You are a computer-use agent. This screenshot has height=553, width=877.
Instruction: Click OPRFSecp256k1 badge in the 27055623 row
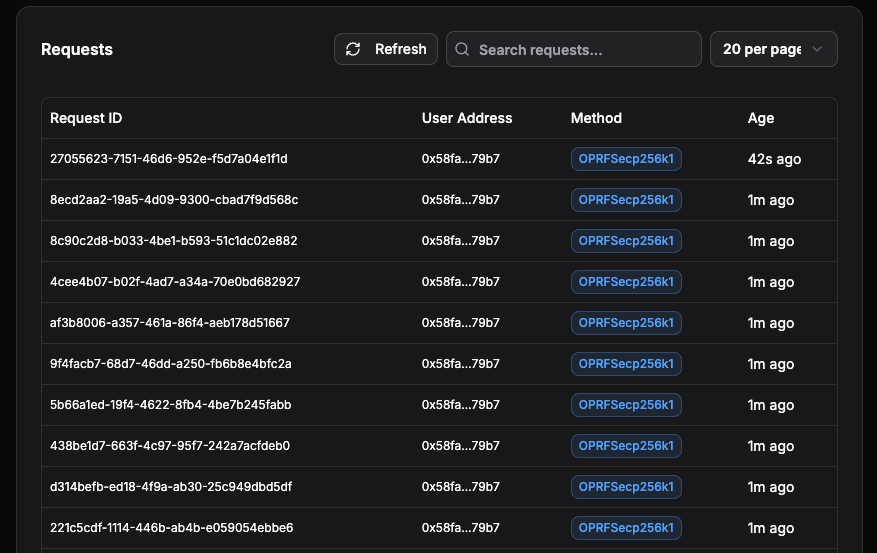point(626,159)
